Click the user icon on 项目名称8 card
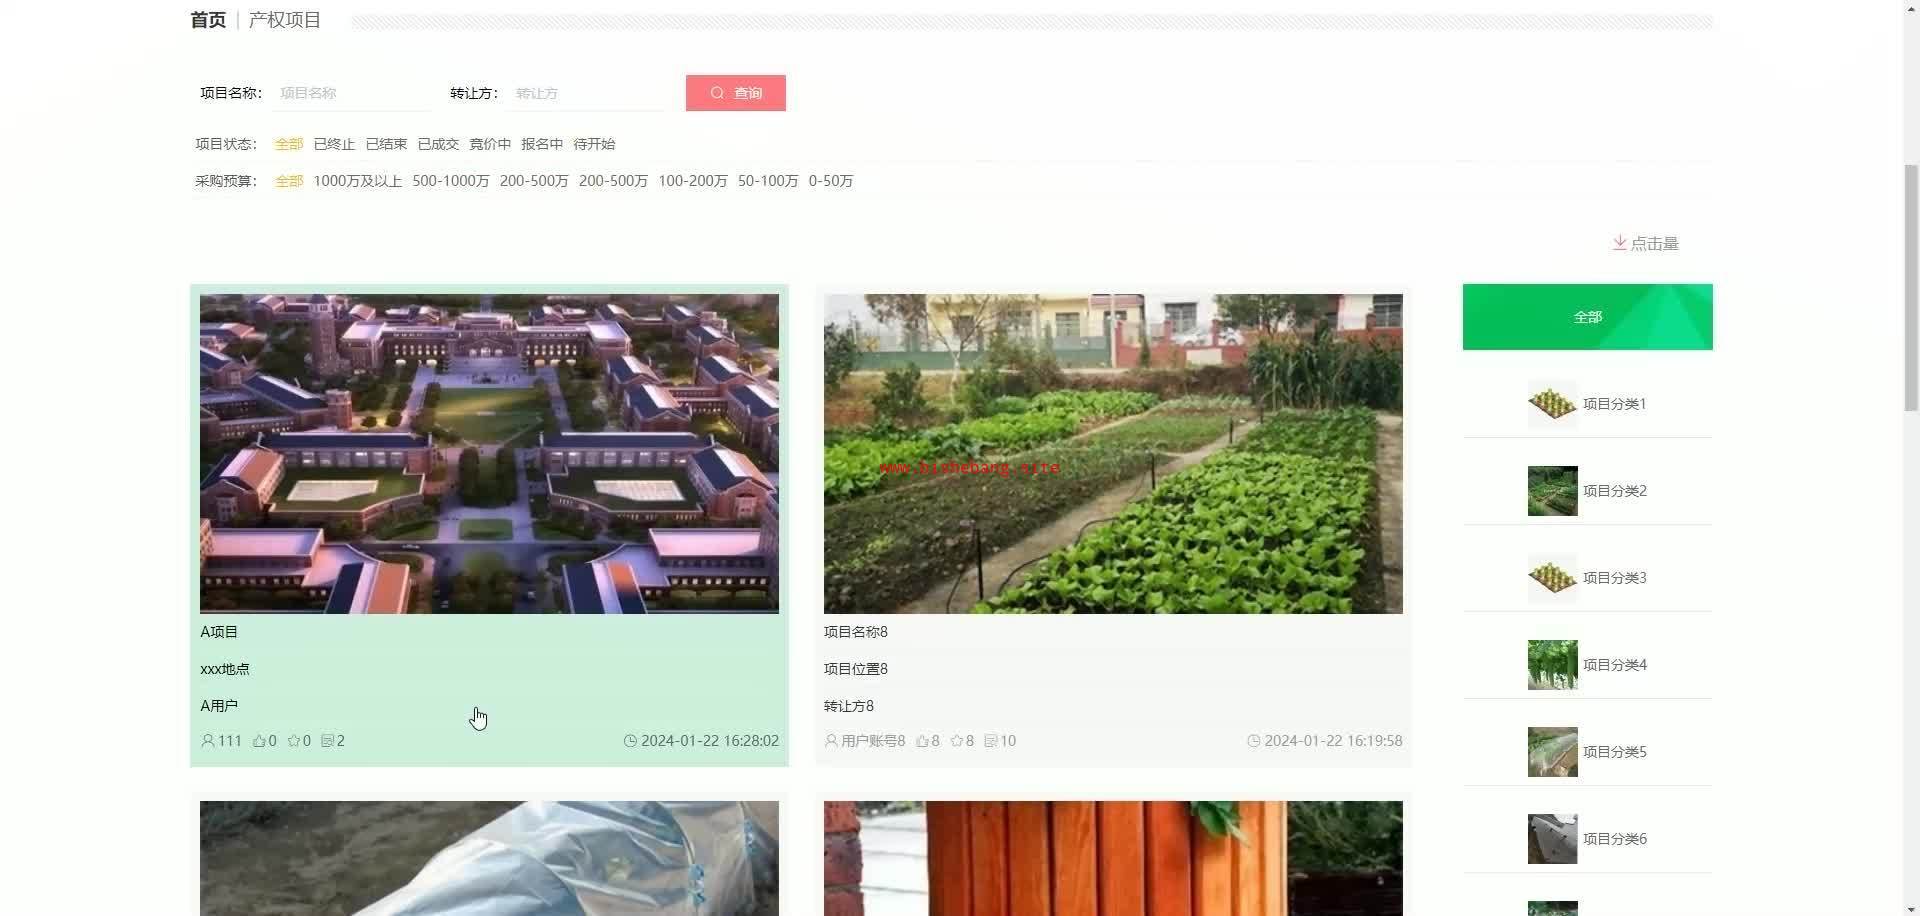 (831, 741)
